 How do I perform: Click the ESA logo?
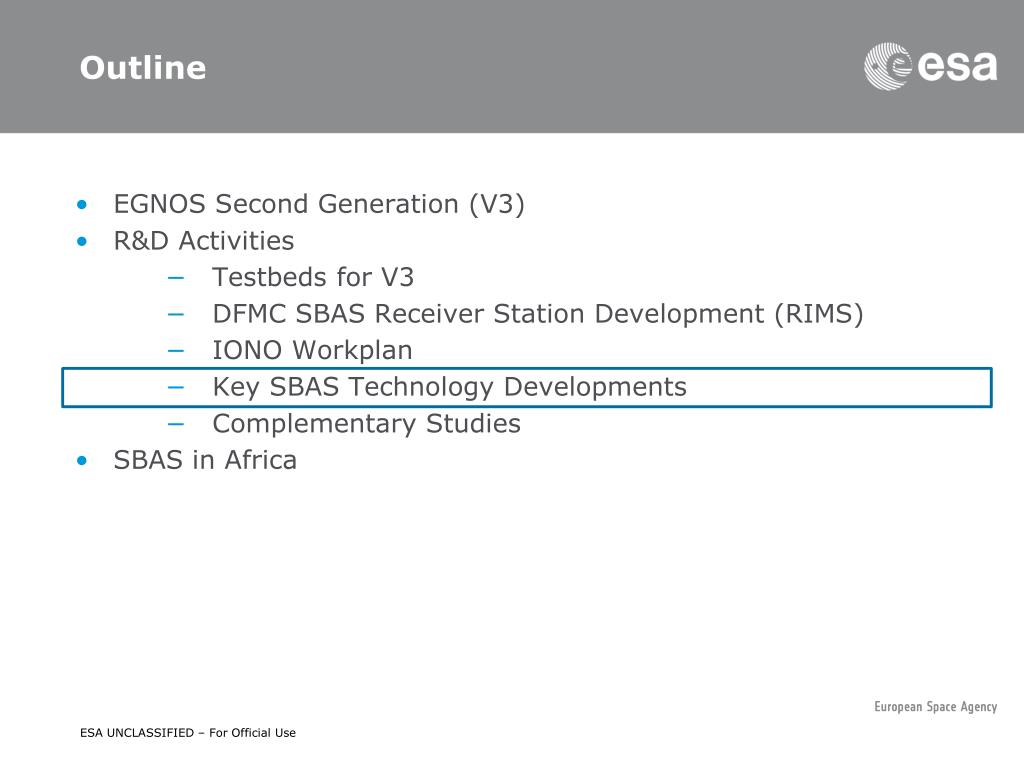pos(931,66)
